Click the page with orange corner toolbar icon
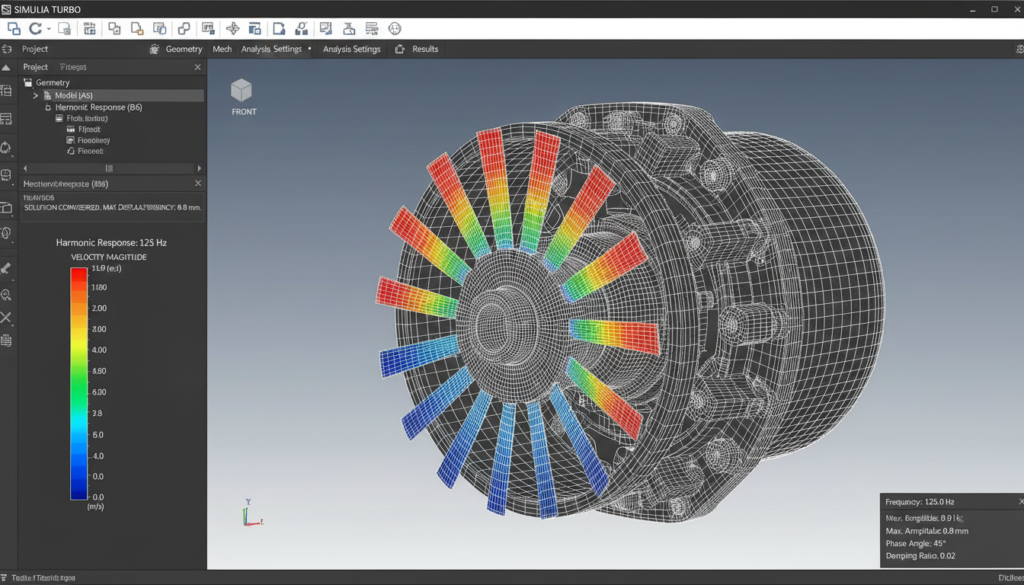This screenshot has width=1024, height=585. point(137,29)
